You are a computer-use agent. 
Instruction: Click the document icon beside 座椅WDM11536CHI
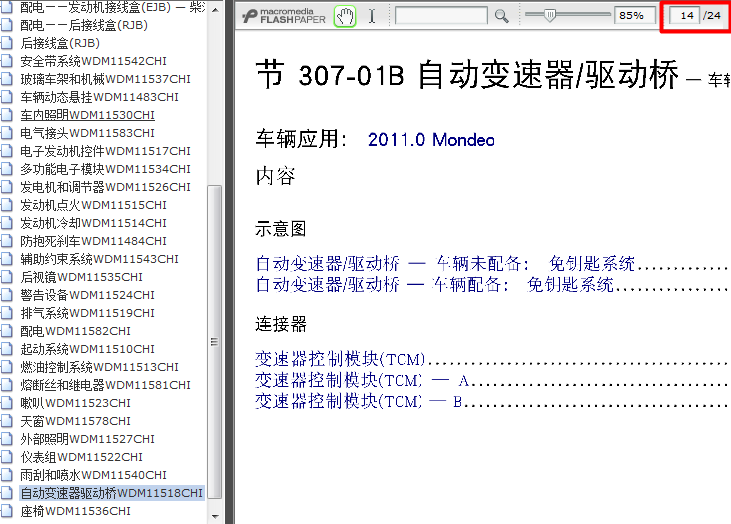click(x=10, y=511)
